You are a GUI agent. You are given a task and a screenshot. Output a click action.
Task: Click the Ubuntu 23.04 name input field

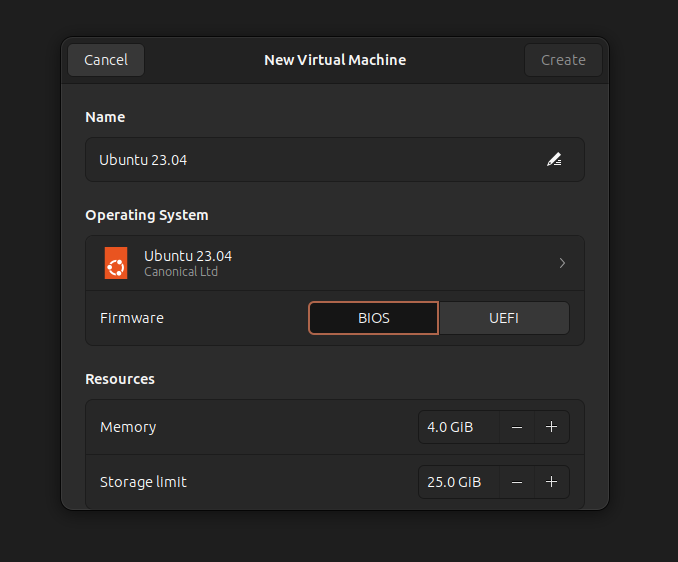[x=335, y=160]
